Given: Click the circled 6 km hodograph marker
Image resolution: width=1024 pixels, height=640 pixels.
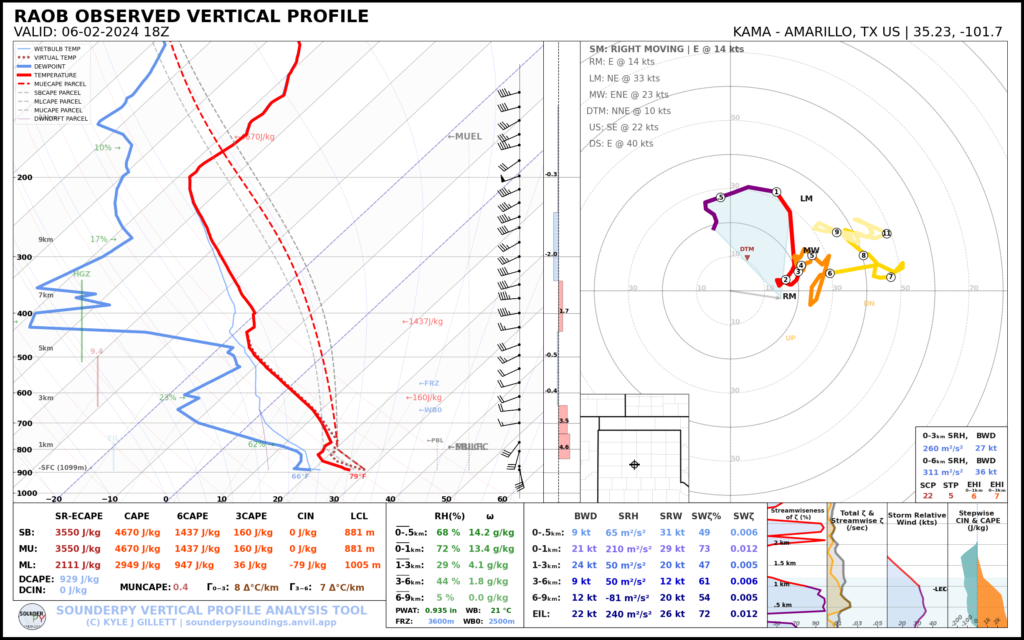Looking at the screenshot, I should click(829, 273).
